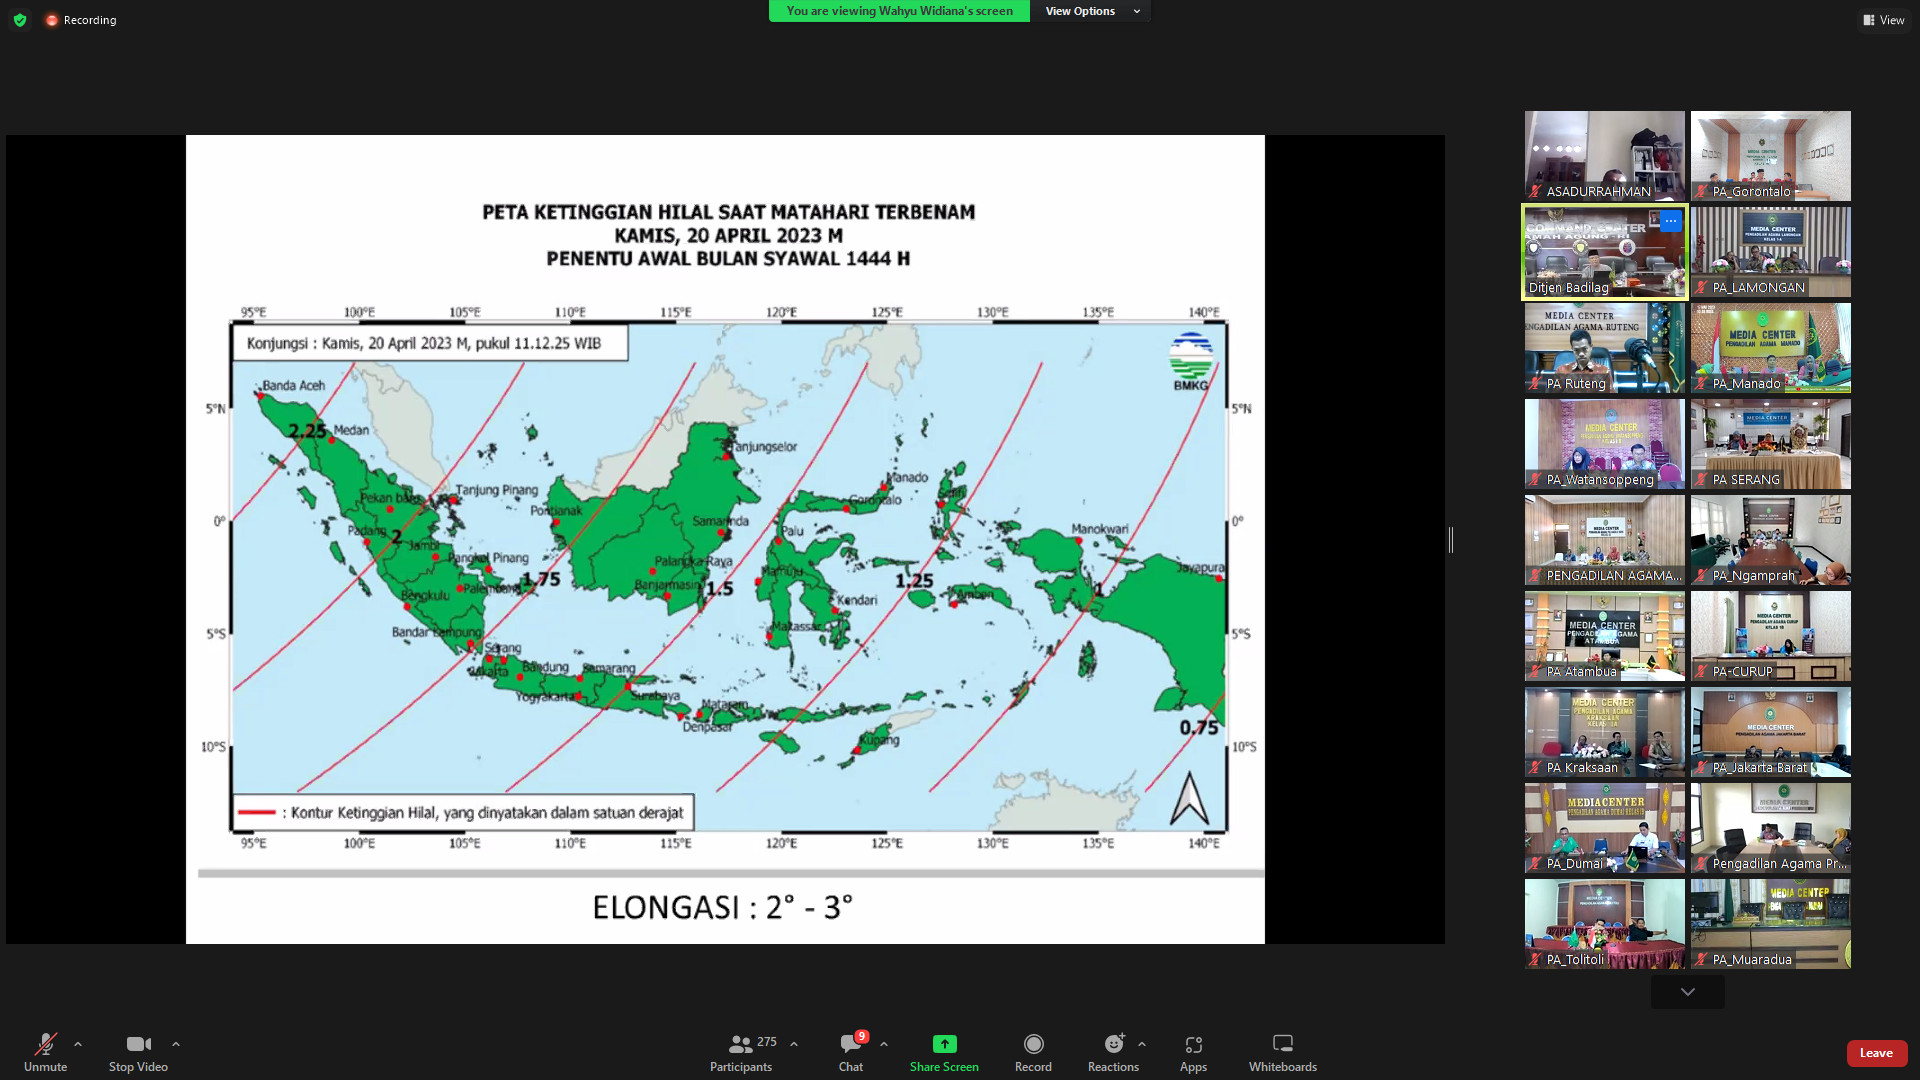The image size is (1920, 1080).
Task: Select the PA_Gorontalo video thumbnail
Action: 1770,155
